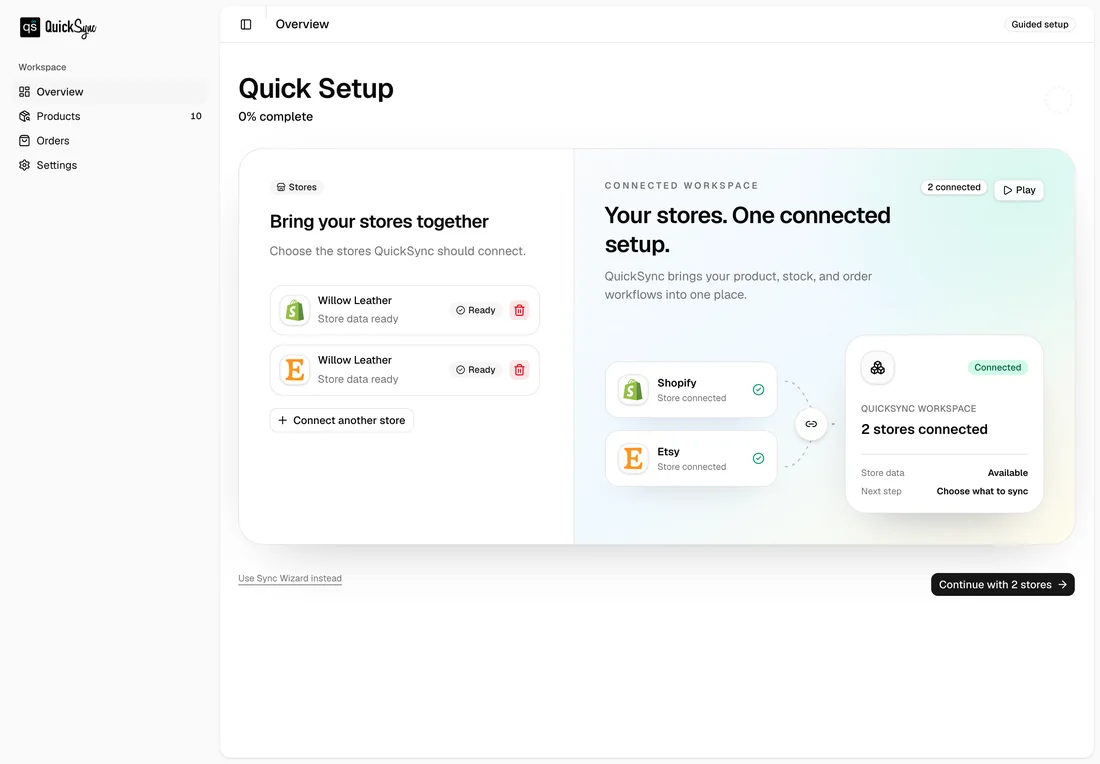The image size is (1100, 764).
Task: Click the Shopify icon for Willow Leather
Action: [x=295, y=310]
